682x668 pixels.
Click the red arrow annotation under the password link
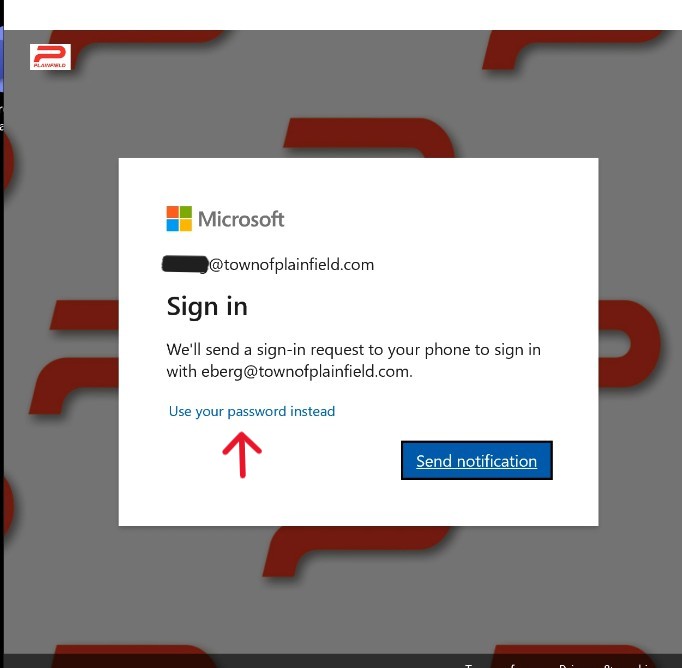(x=242, y=455)
